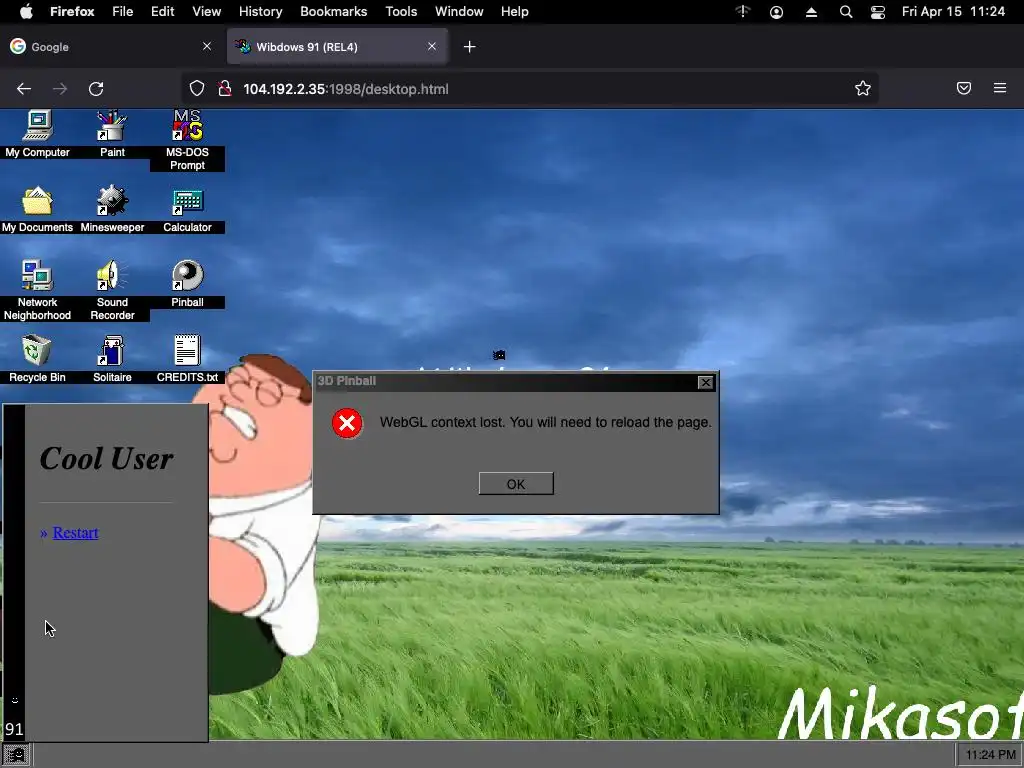Click the address bar URL field

tap(529, 89)
